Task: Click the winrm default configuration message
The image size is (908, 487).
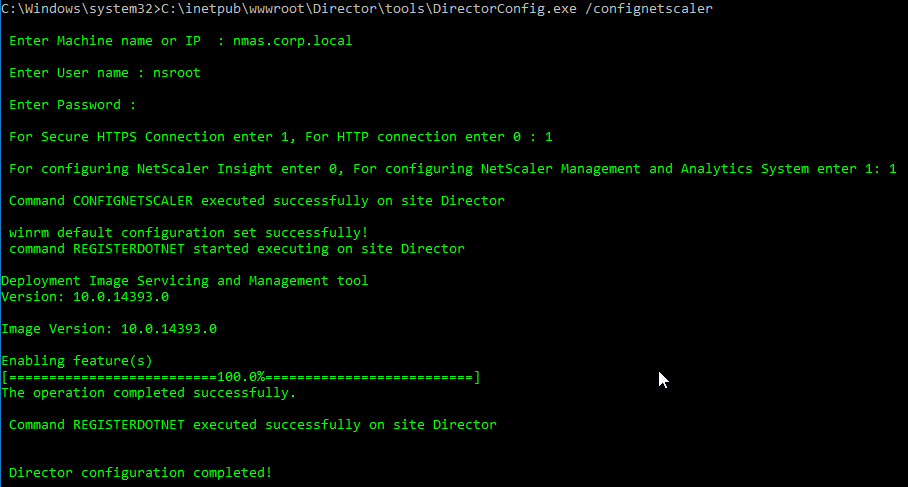Action: click(x=188, y=232)
